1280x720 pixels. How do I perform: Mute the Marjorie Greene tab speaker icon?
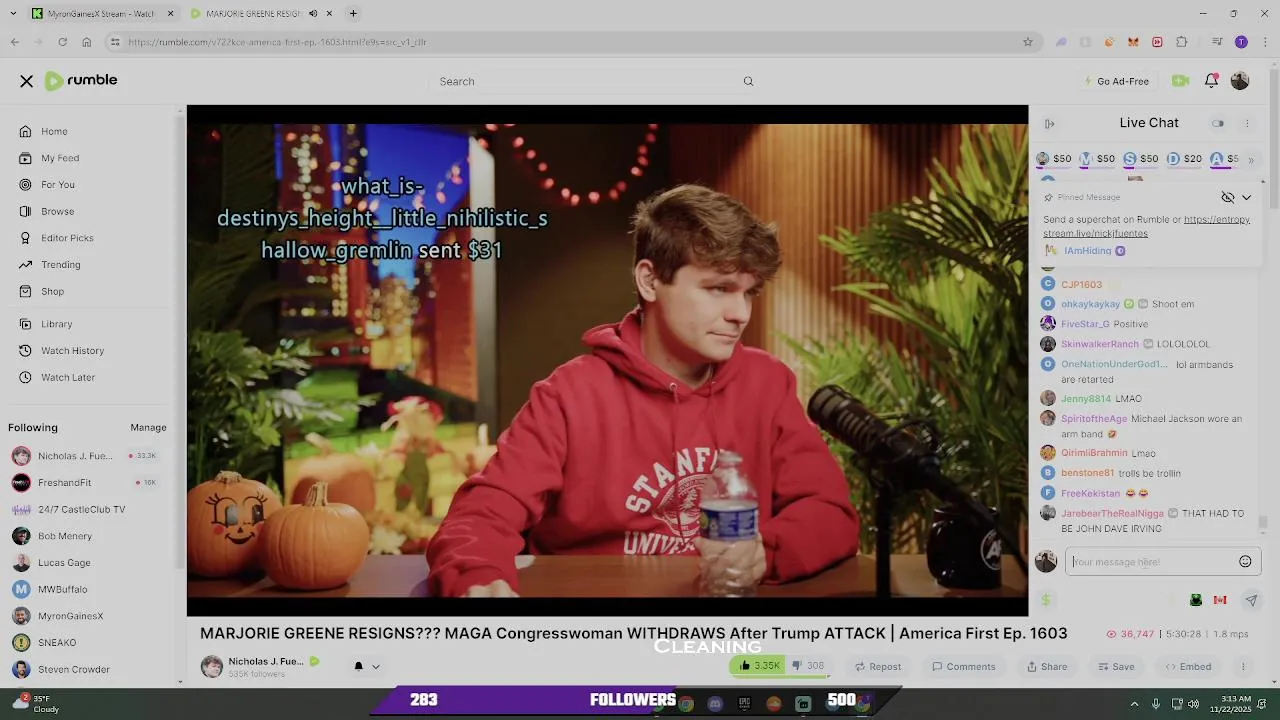coord(313,14)
